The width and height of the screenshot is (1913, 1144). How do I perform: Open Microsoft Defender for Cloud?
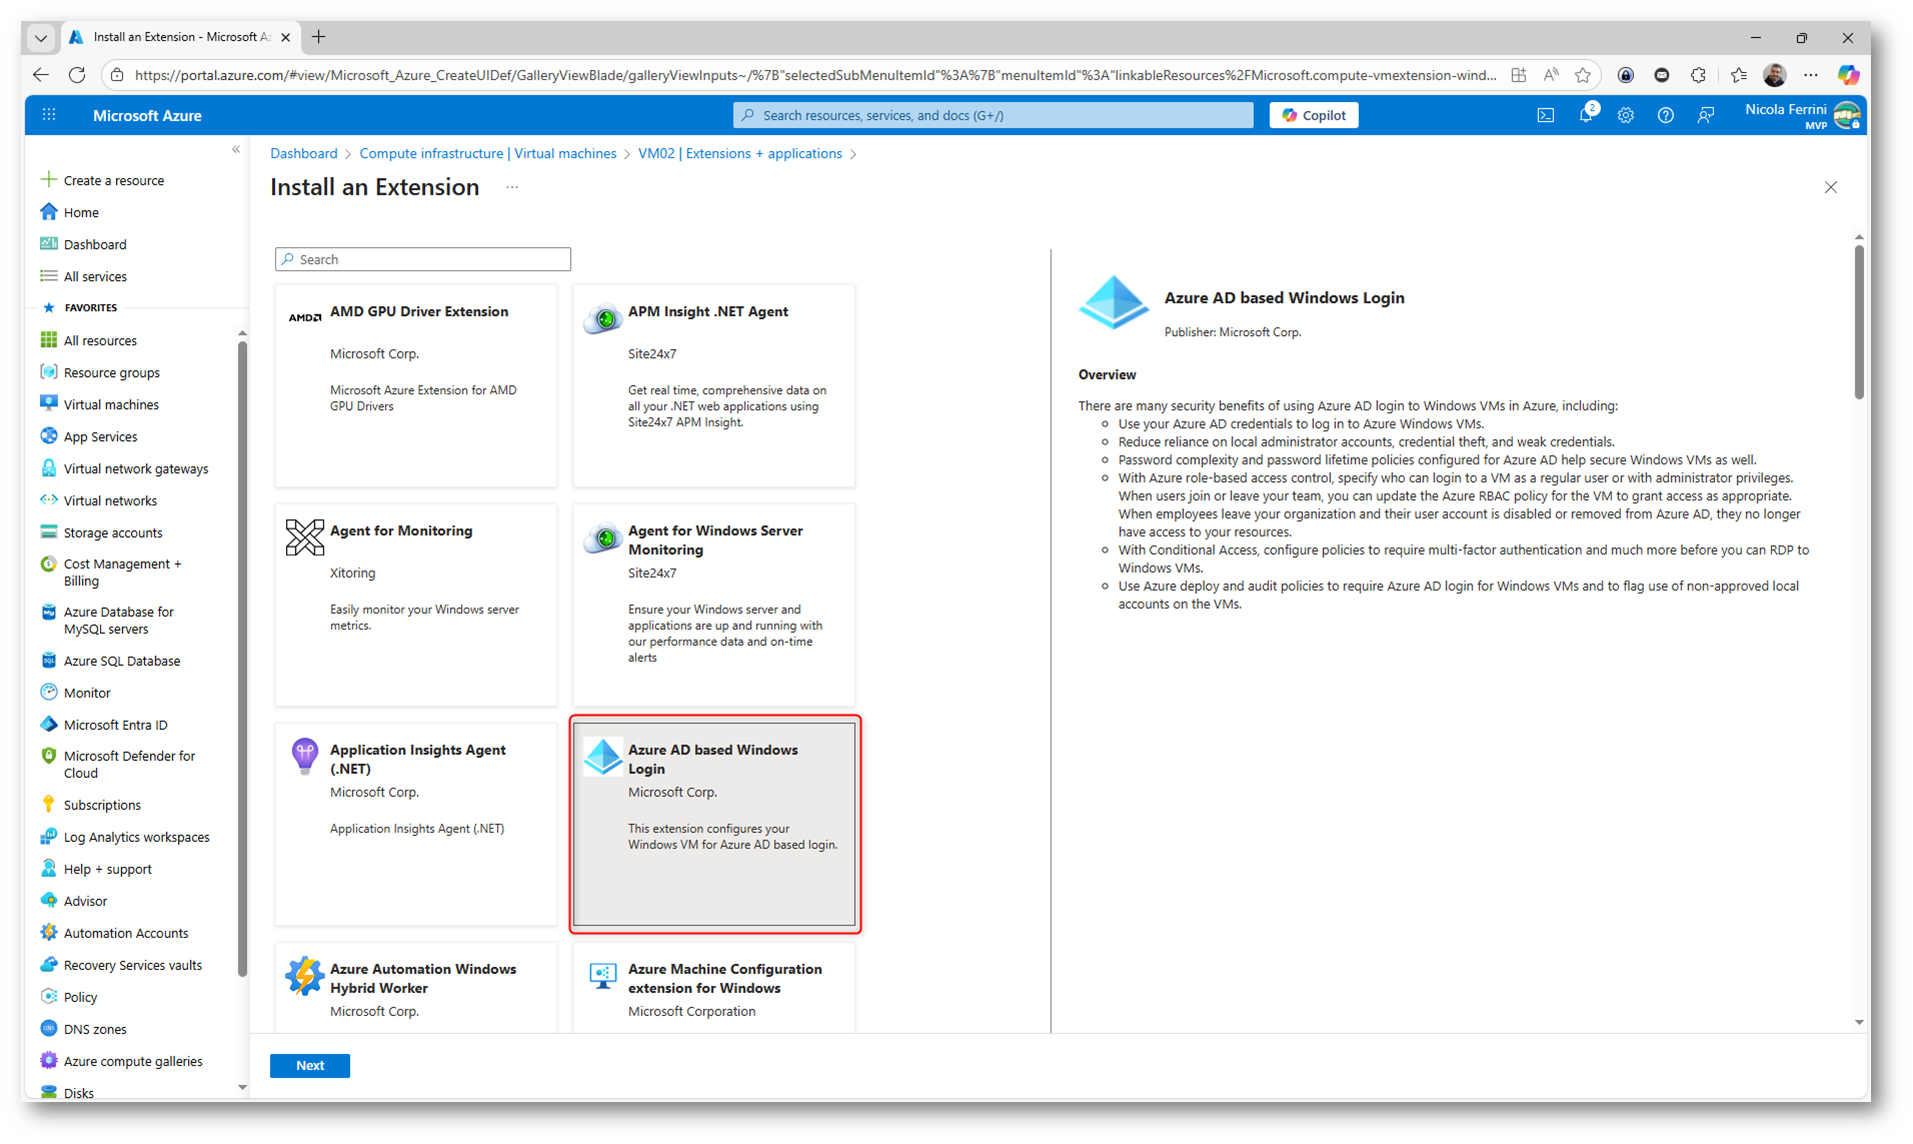click(129, 764)
